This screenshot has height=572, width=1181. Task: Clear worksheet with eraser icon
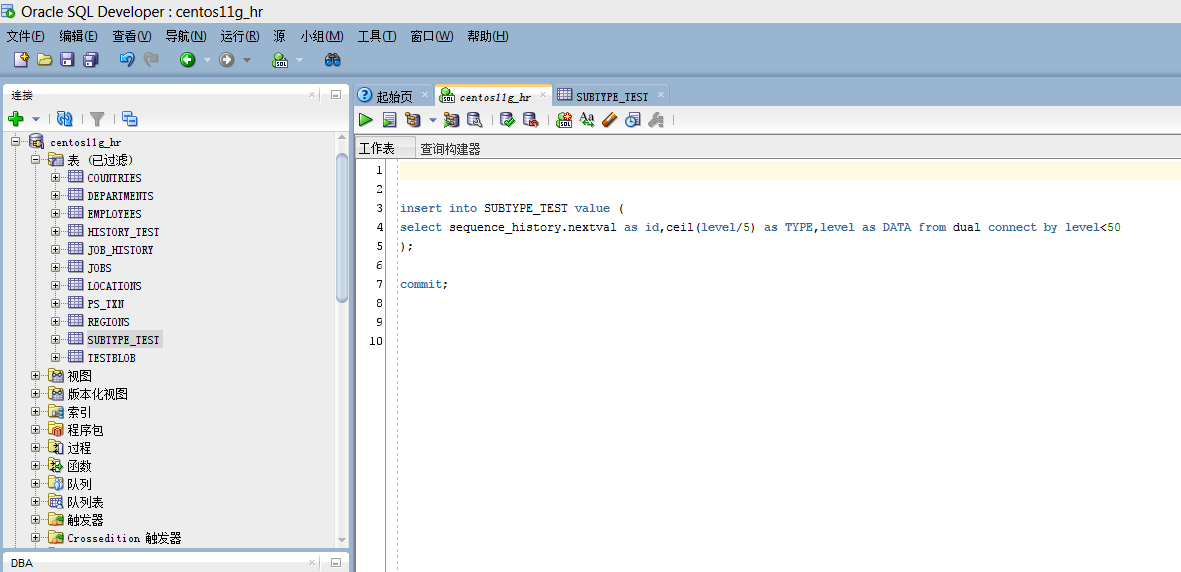tap(609, 119)
